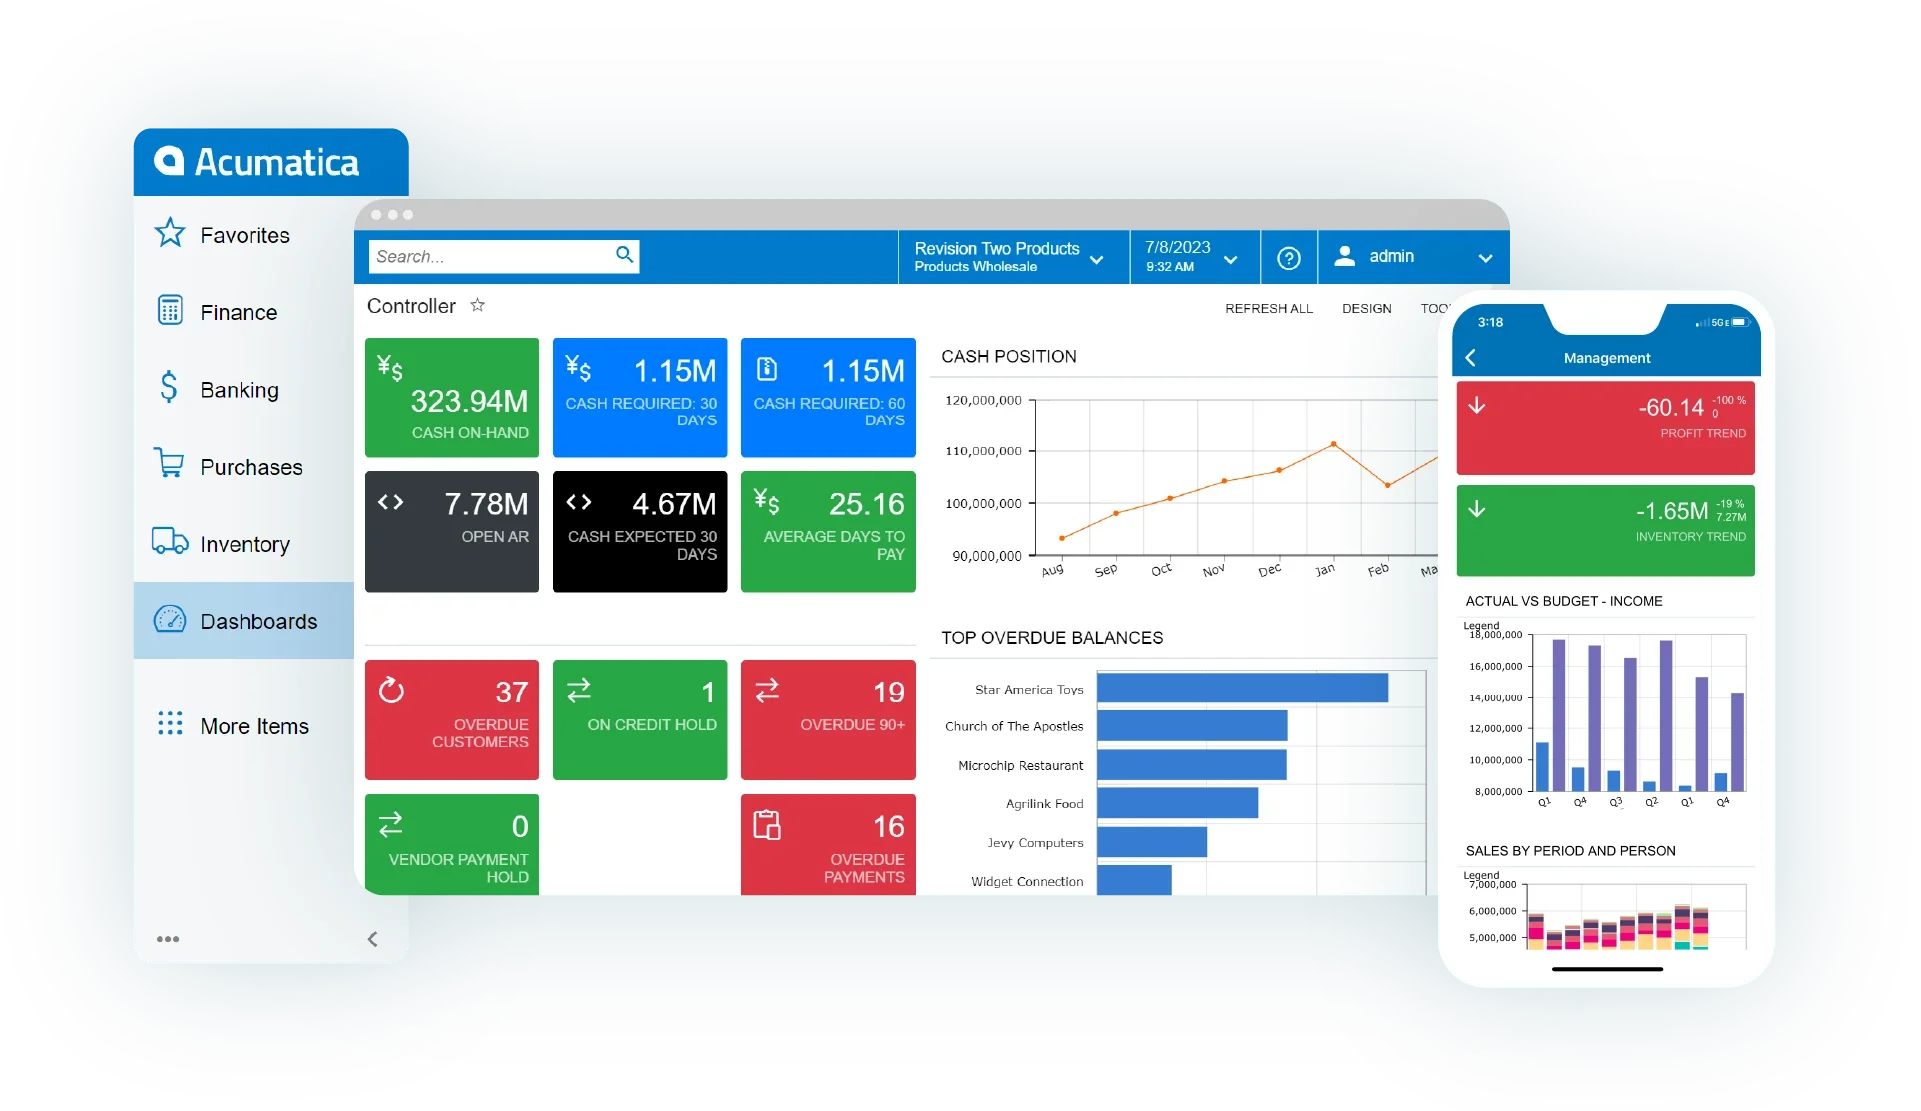Screen dimensions: 1921x1111
Task: Click the Dashboards gauge icon
Action: click(x=172, y=619)
